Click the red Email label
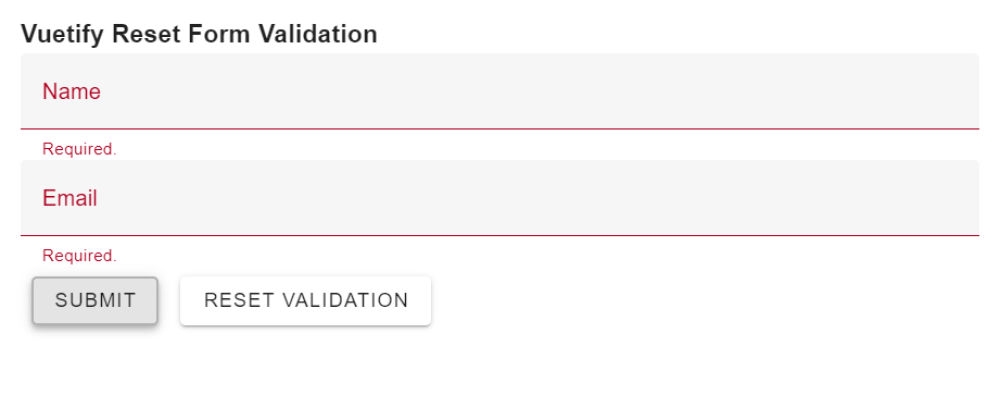This screenshot has height=419, width=1000. (x=70, y=198)
